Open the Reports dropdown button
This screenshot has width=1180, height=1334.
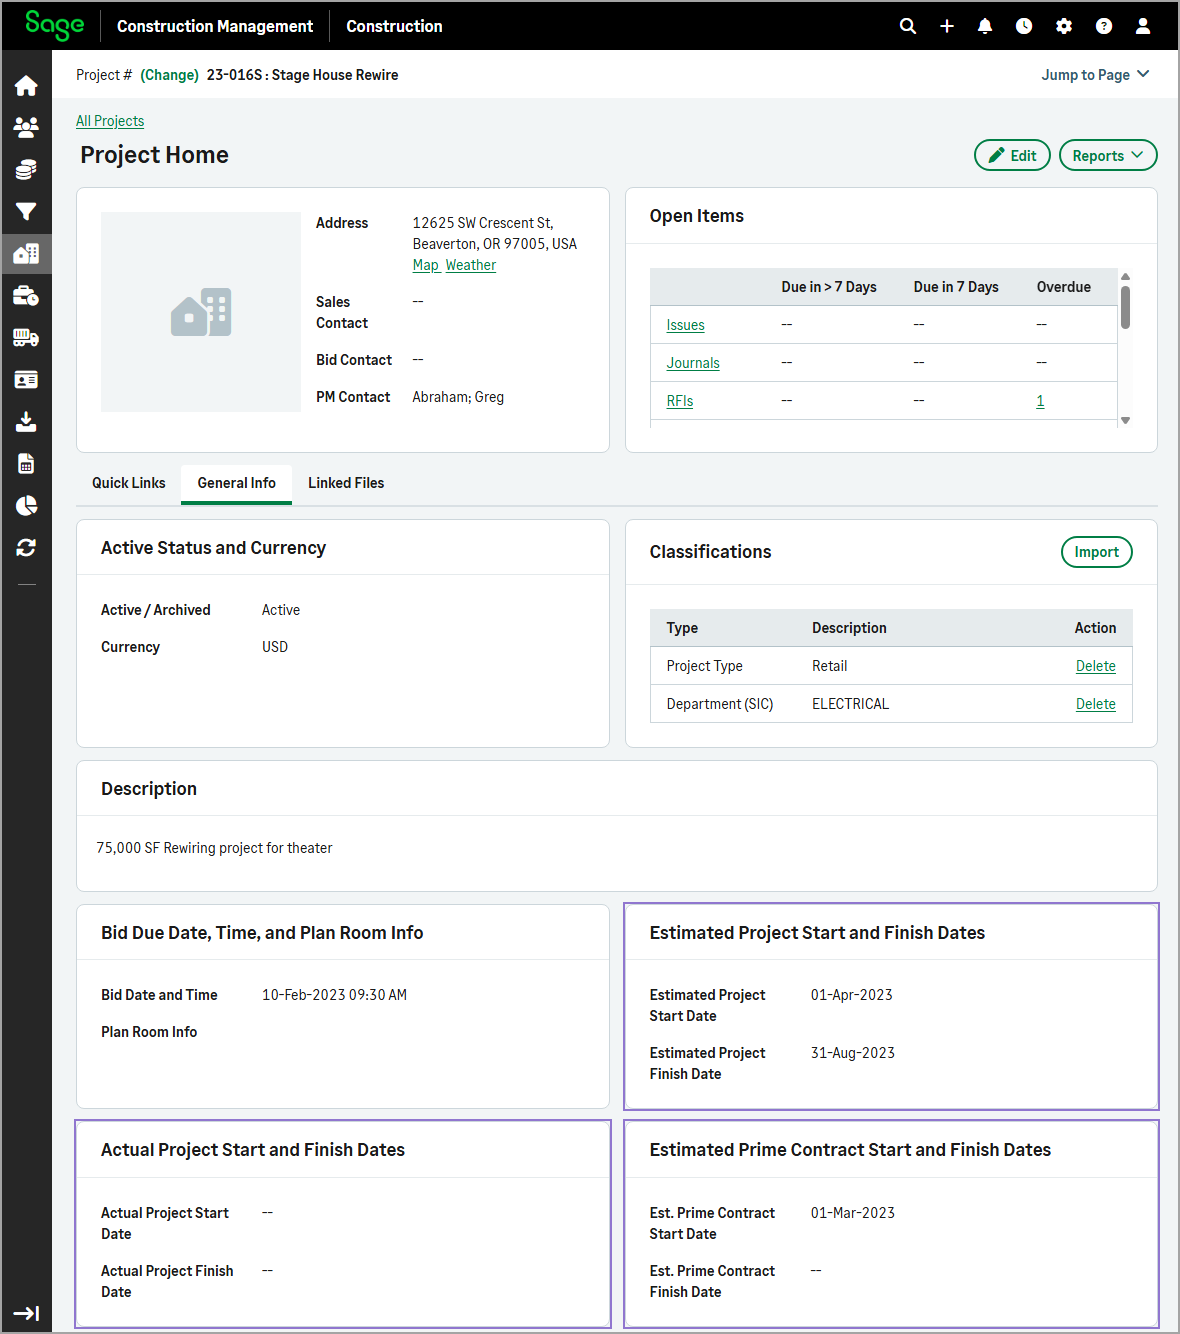point(1107,156)
